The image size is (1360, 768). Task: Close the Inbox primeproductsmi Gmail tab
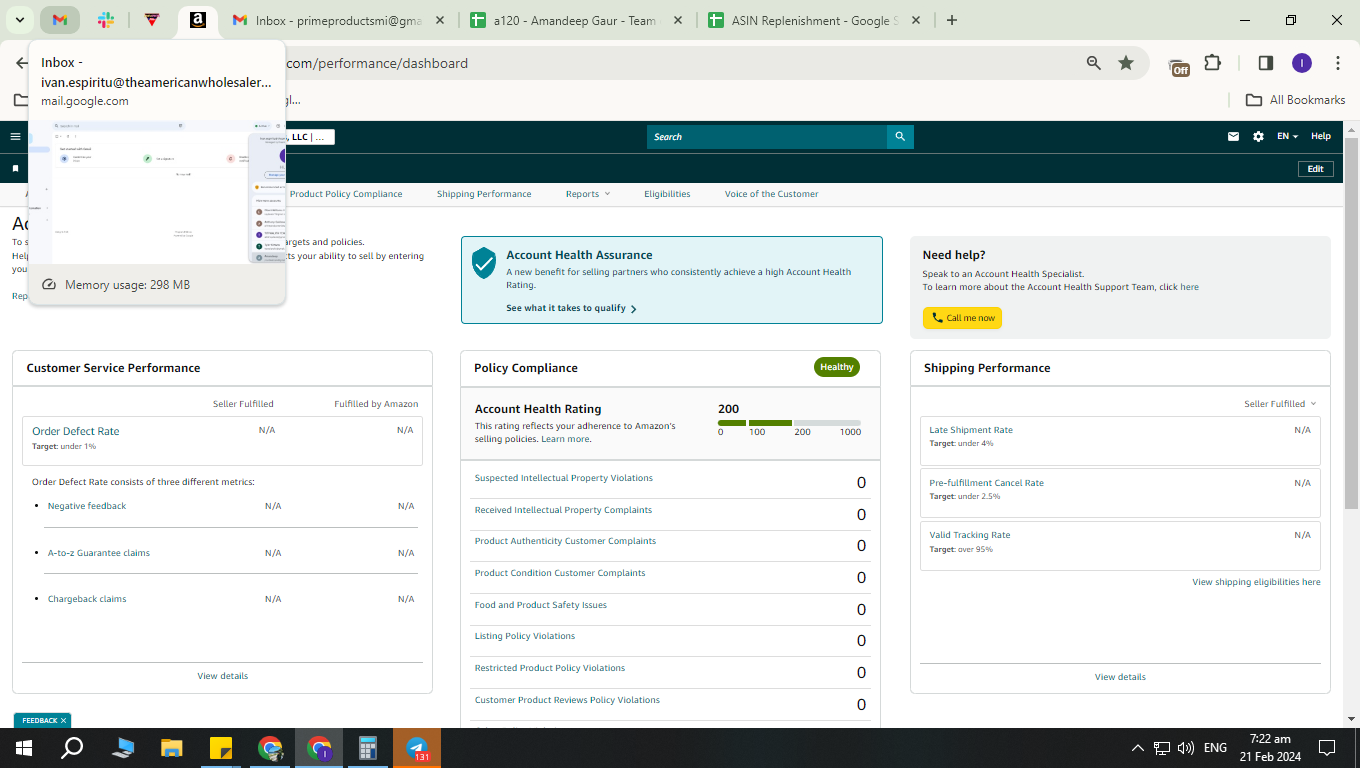point(441,20)
